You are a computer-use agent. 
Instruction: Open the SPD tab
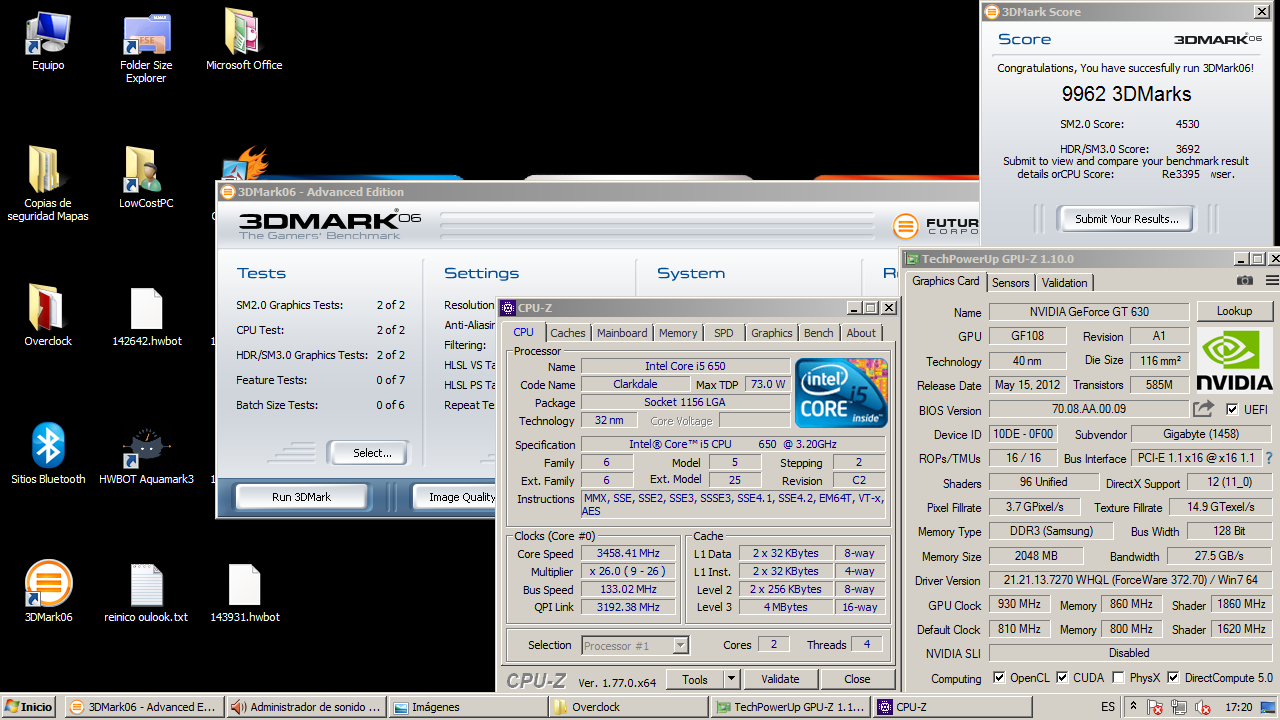[x=723, y=333]
